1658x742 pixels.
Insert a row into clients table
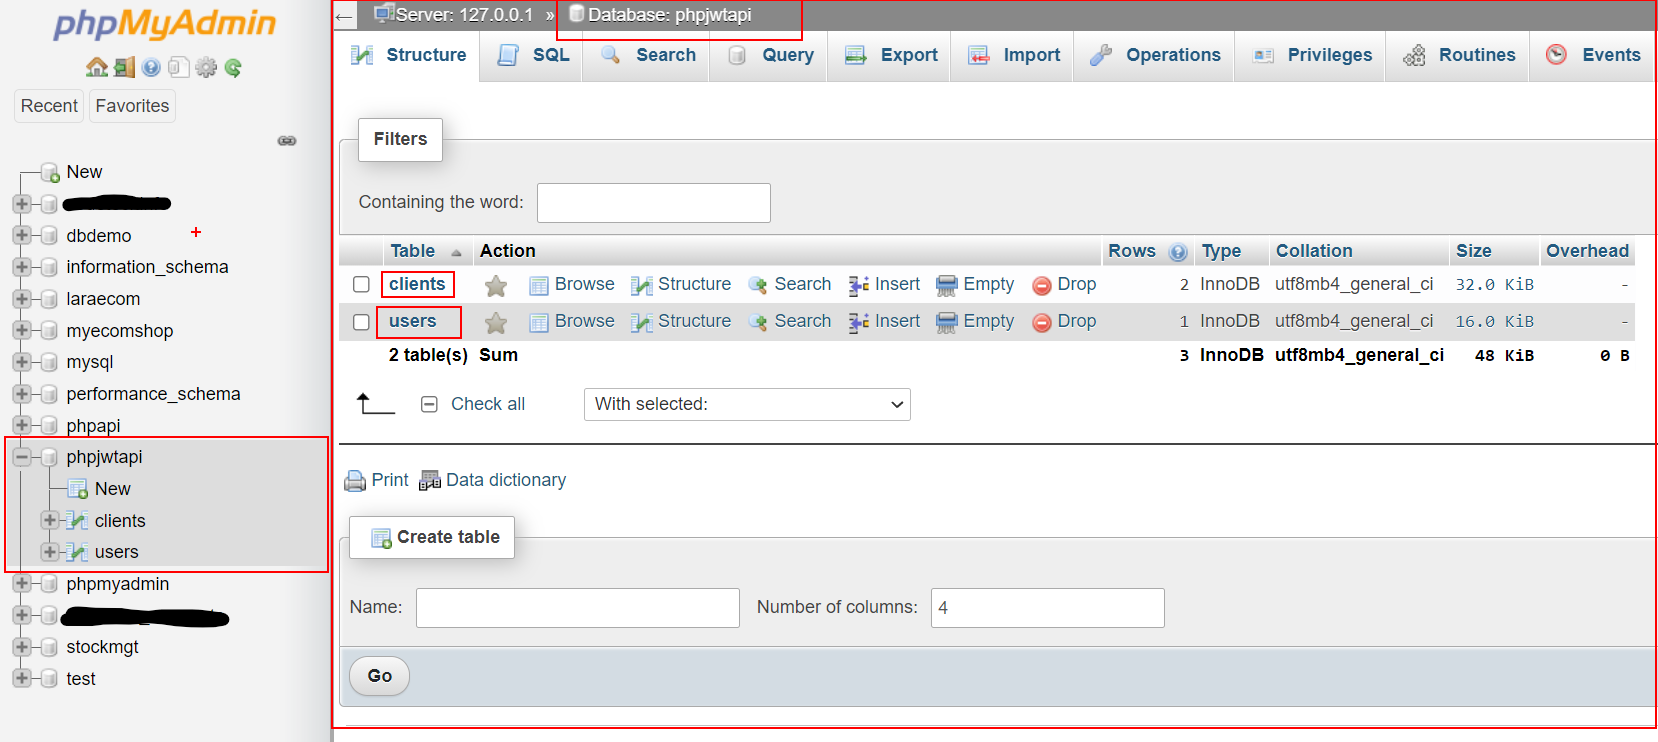tap(885, 285)
